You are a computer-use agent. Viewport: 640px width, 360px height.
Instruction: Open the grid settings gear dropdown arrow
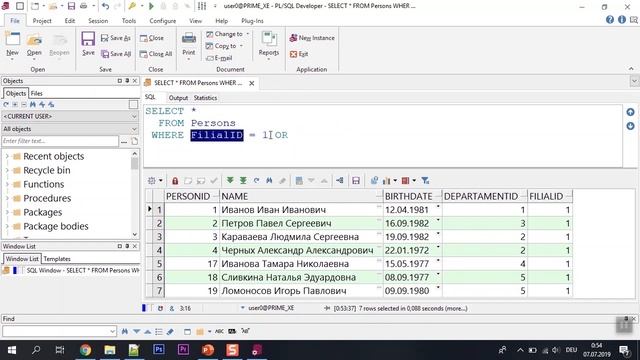coord(161,180)
